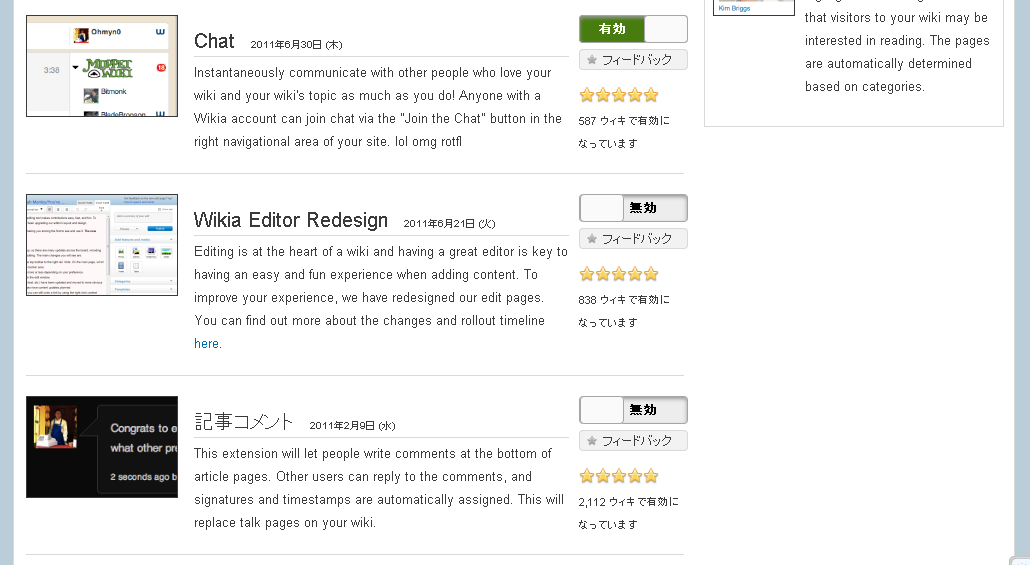Click the 記事コメント feature title
Viewport: 1030px width, 565px height.
point(244,421)
